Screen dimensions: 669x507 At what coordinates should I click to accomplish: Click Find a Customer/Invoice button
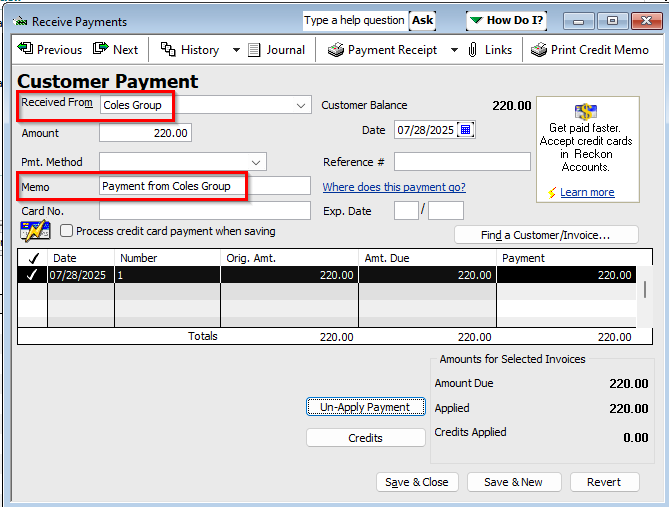[546, 235]
